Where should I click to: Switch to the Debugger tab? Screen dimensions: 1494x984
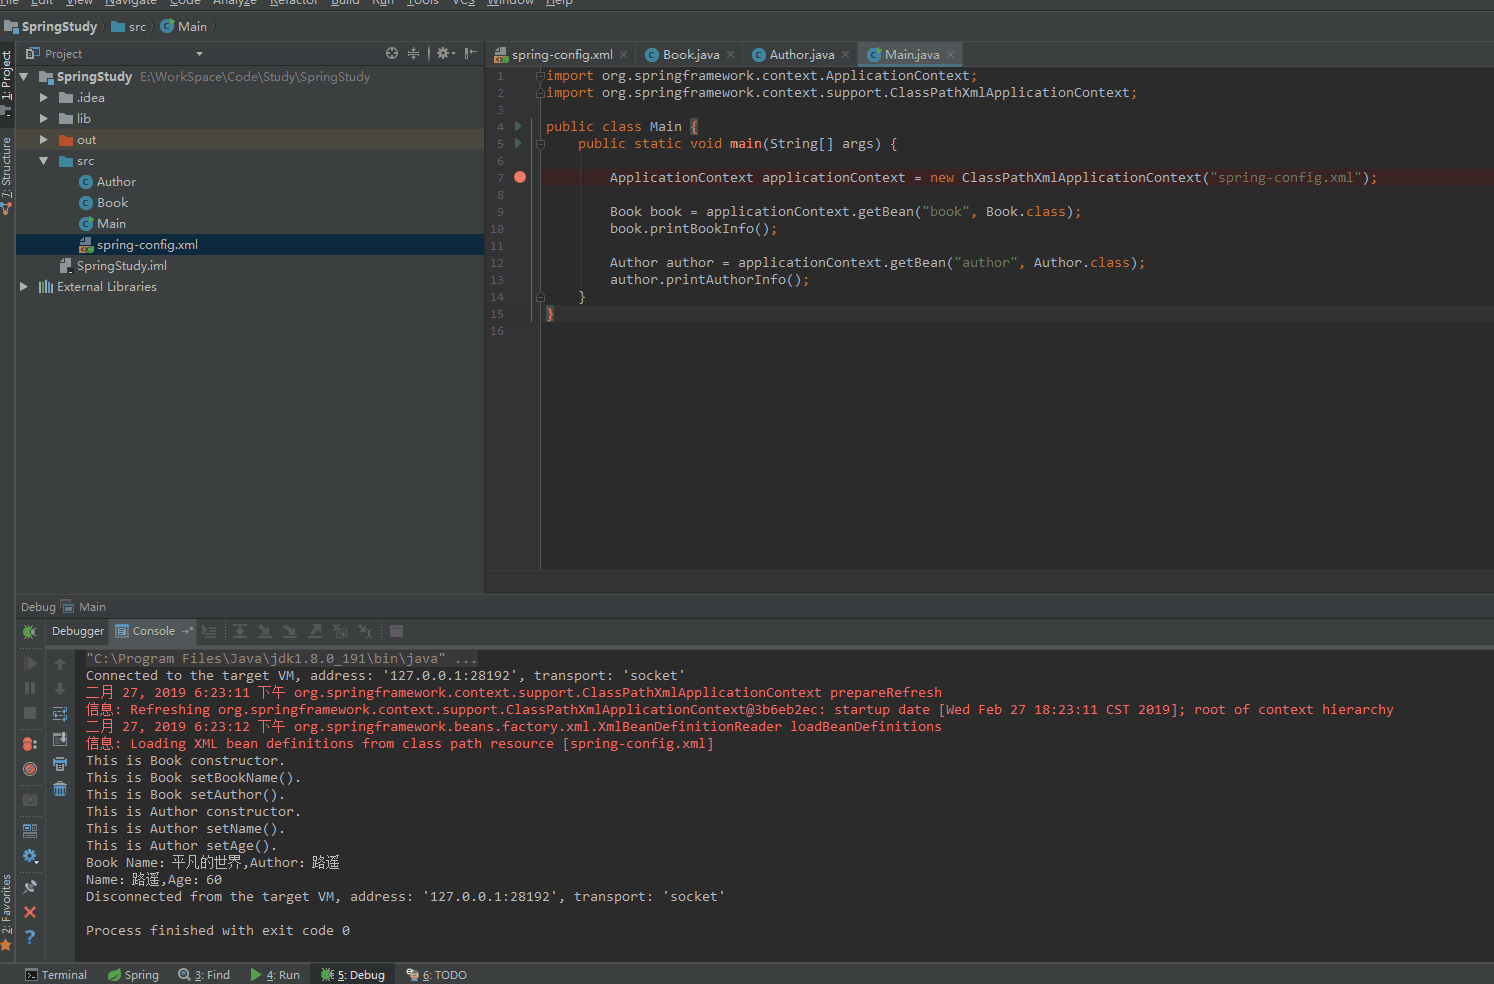coord(78,631)
